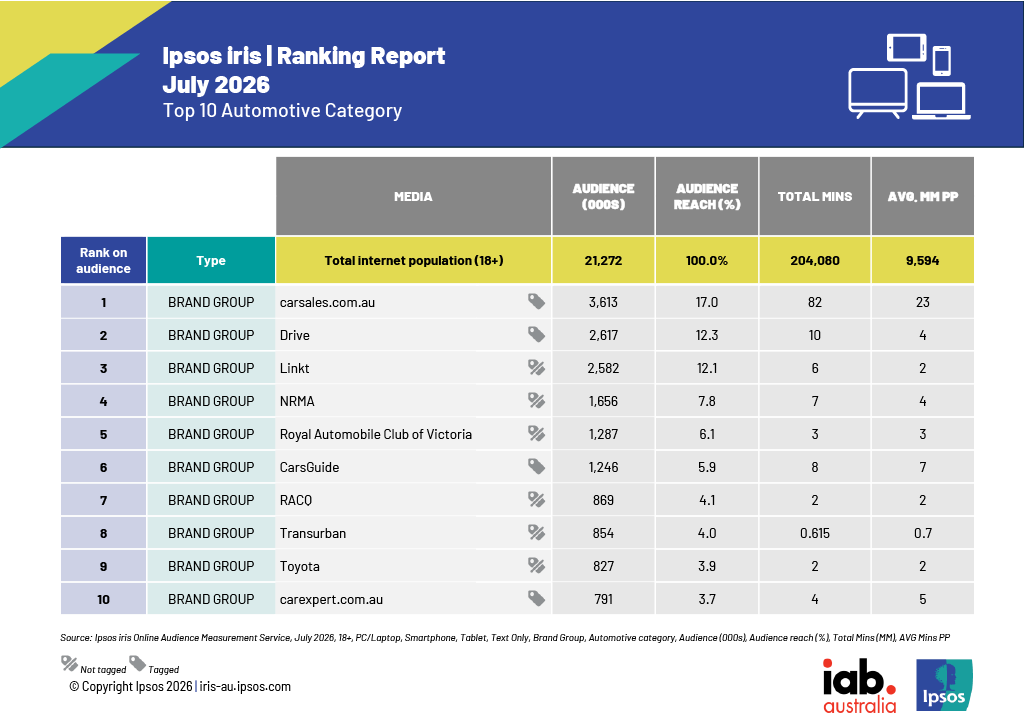Click the tagged icon beside carexpert.com.au
This screenshot has width=1024, height=726.
(x=536, y=598)
